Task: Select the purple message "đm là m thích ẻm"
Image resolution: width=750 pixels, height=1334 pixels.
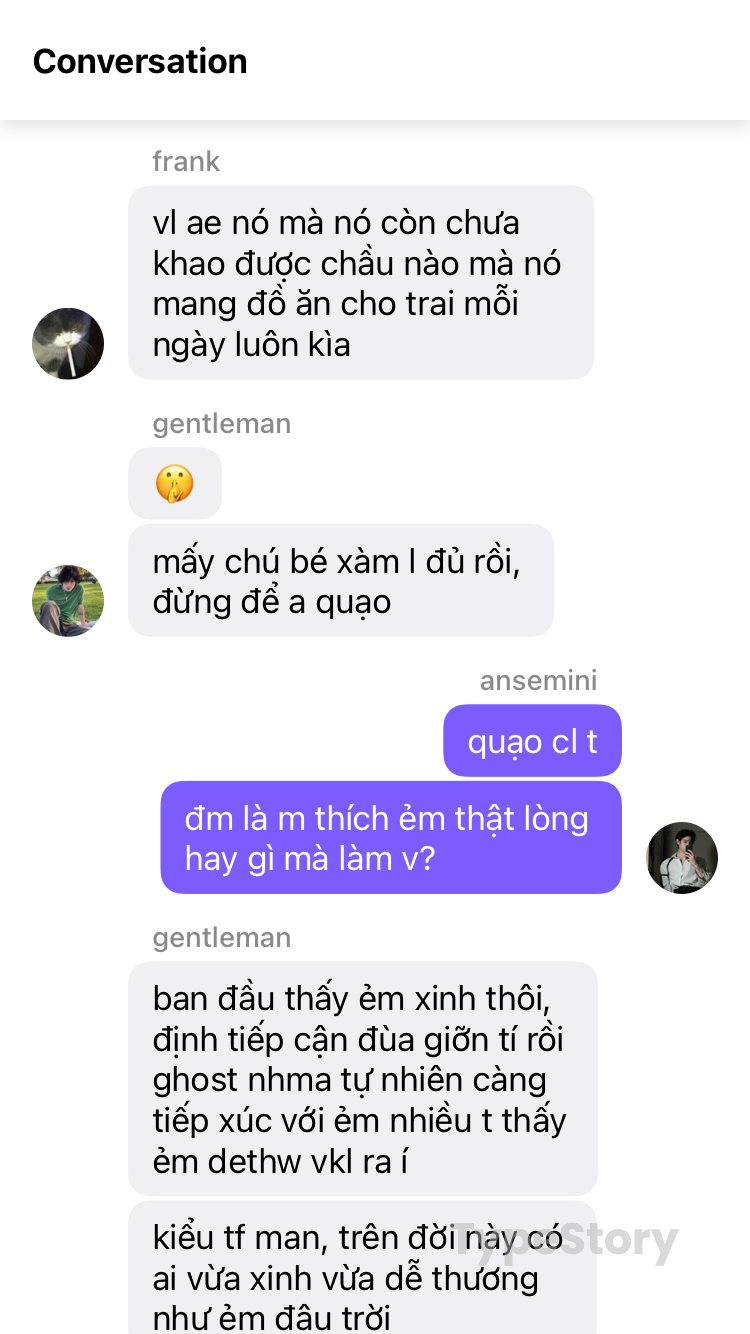Action: point(391,838)
